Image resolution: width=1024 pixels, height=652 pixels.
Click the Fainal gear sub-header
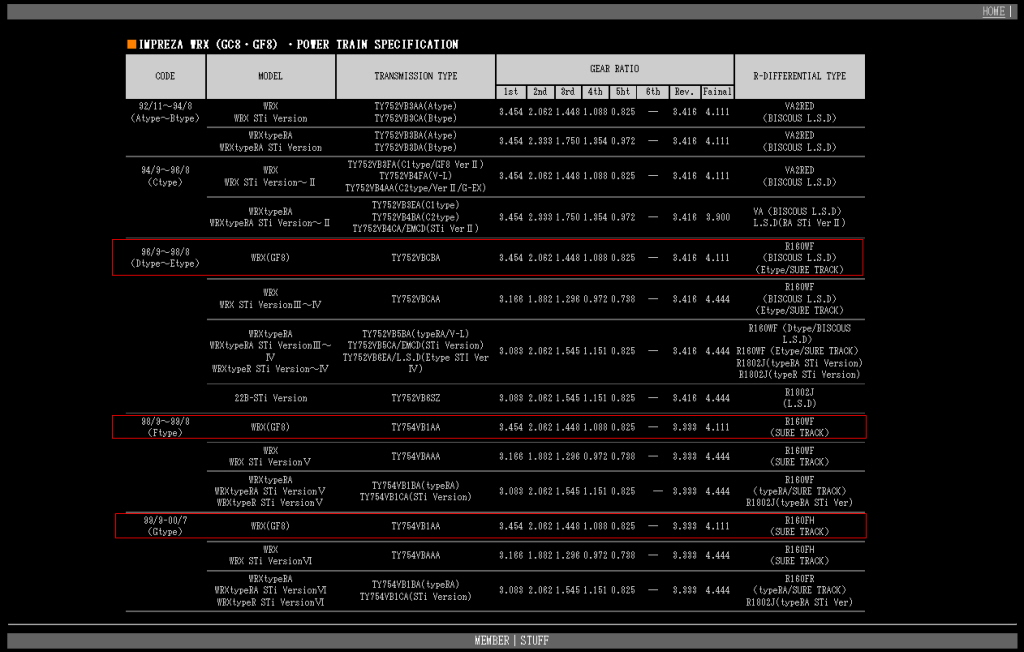pyautogui.click(x=717, y=92)
